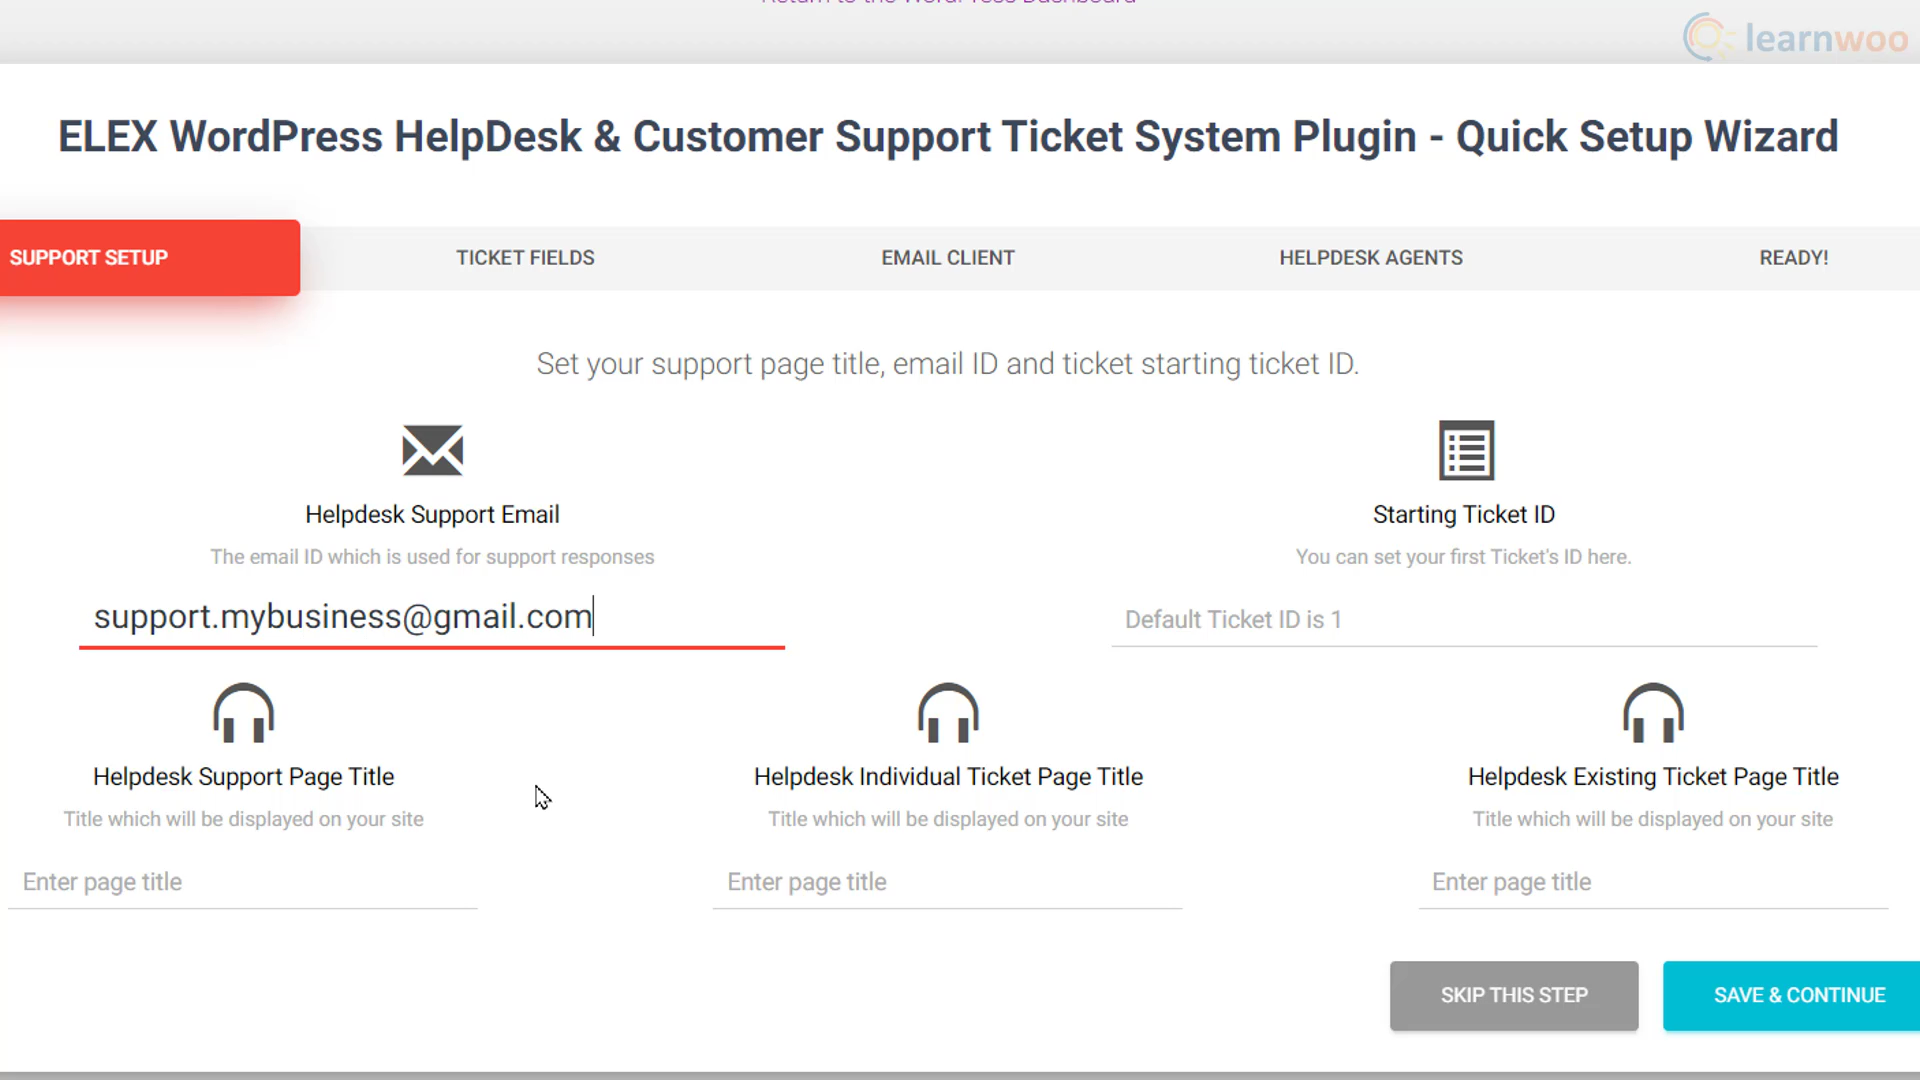Click the envelope icon above Helpdesk Support Email
Viewport: 1920px width, 1080px height.
(x=432, y=450)
